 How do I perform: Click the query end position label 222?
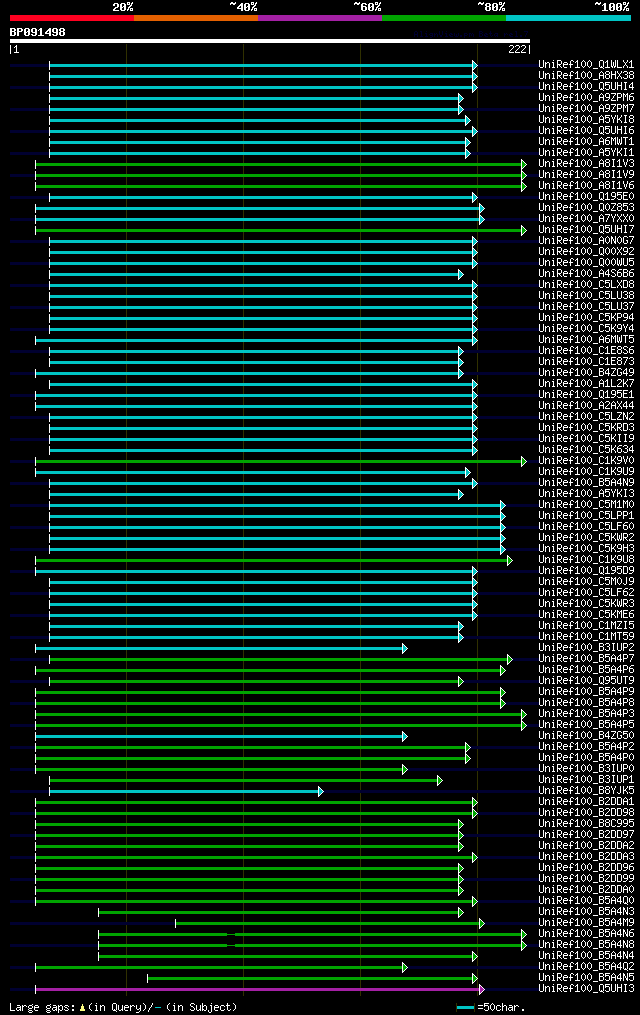[517, 49]
